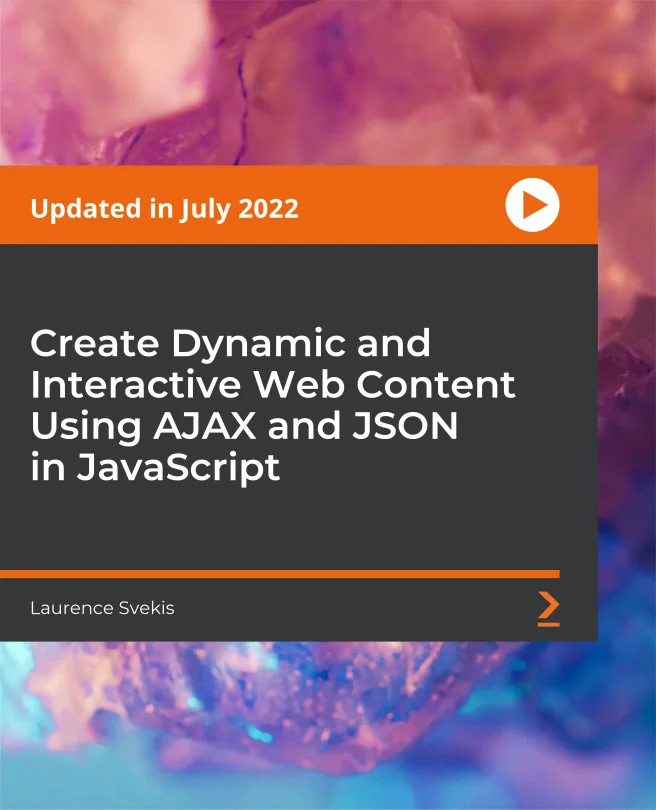Click the author name 'Laurence Svekis'

102,608
